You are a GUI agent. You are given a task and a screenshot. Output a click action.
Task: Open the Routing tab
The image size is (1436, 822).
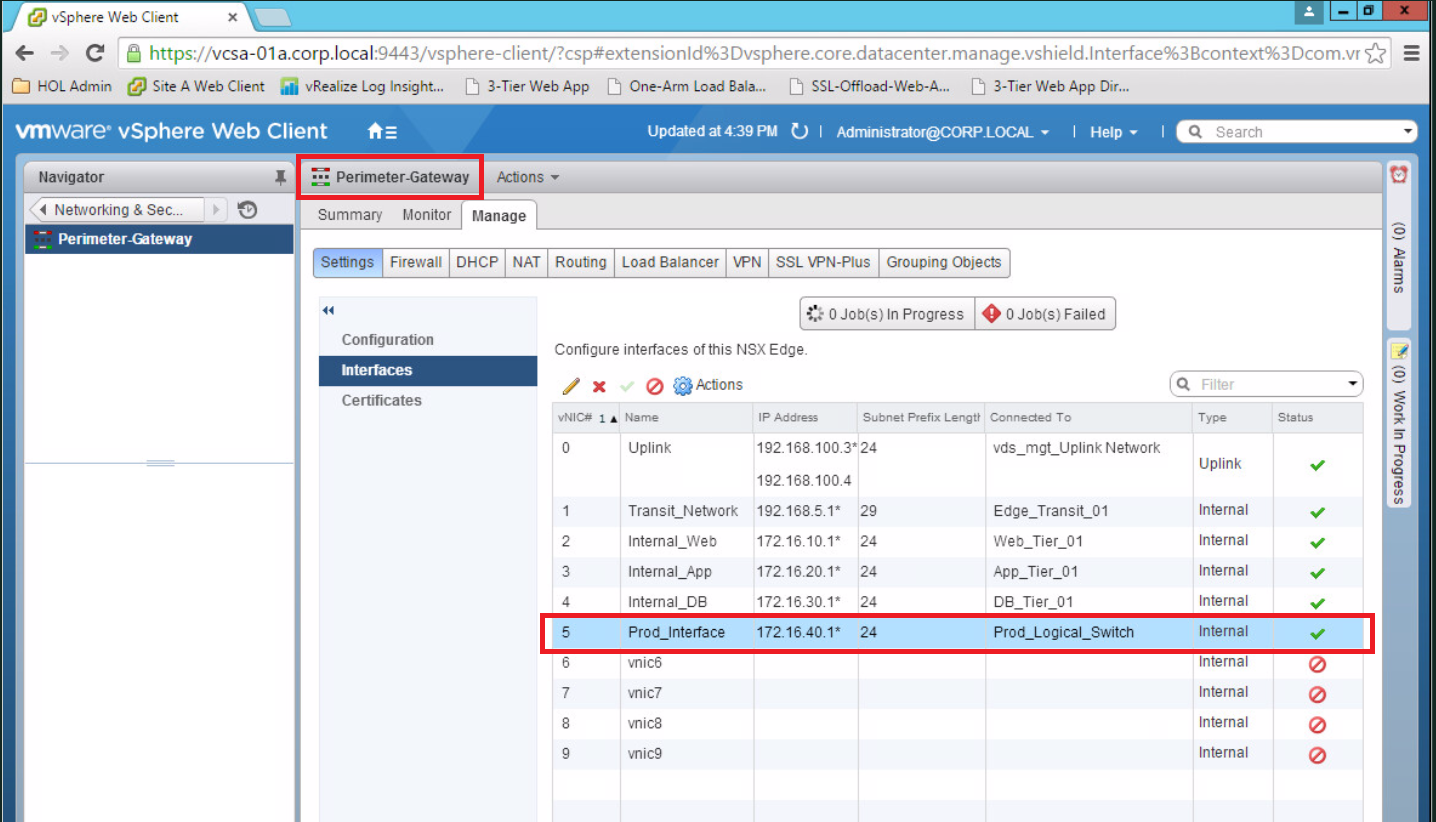click(x=581, y=262)
